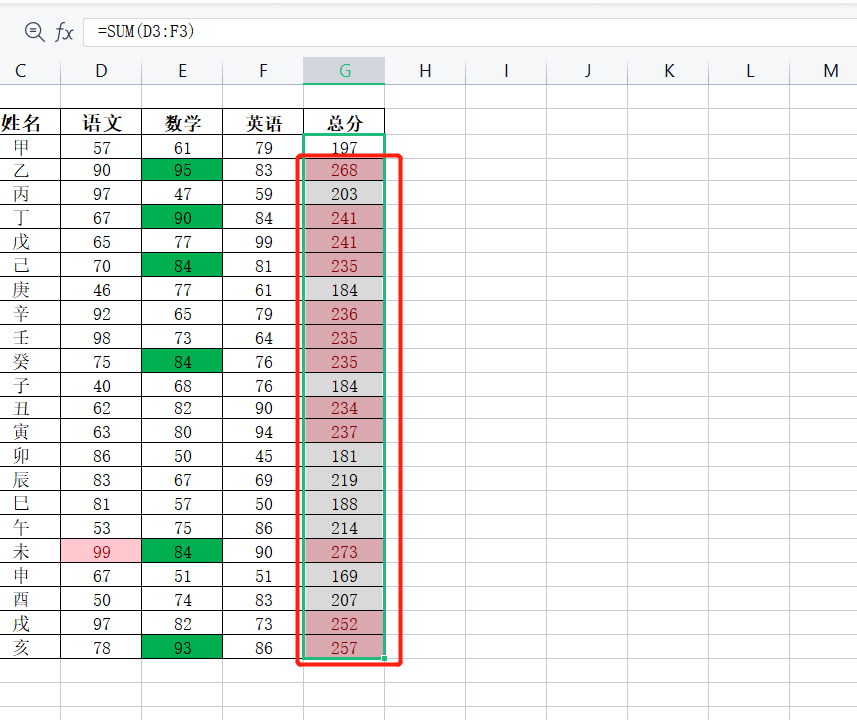The image size is (857, 720).
Task: Click name cell 甲
Action: 30,147
